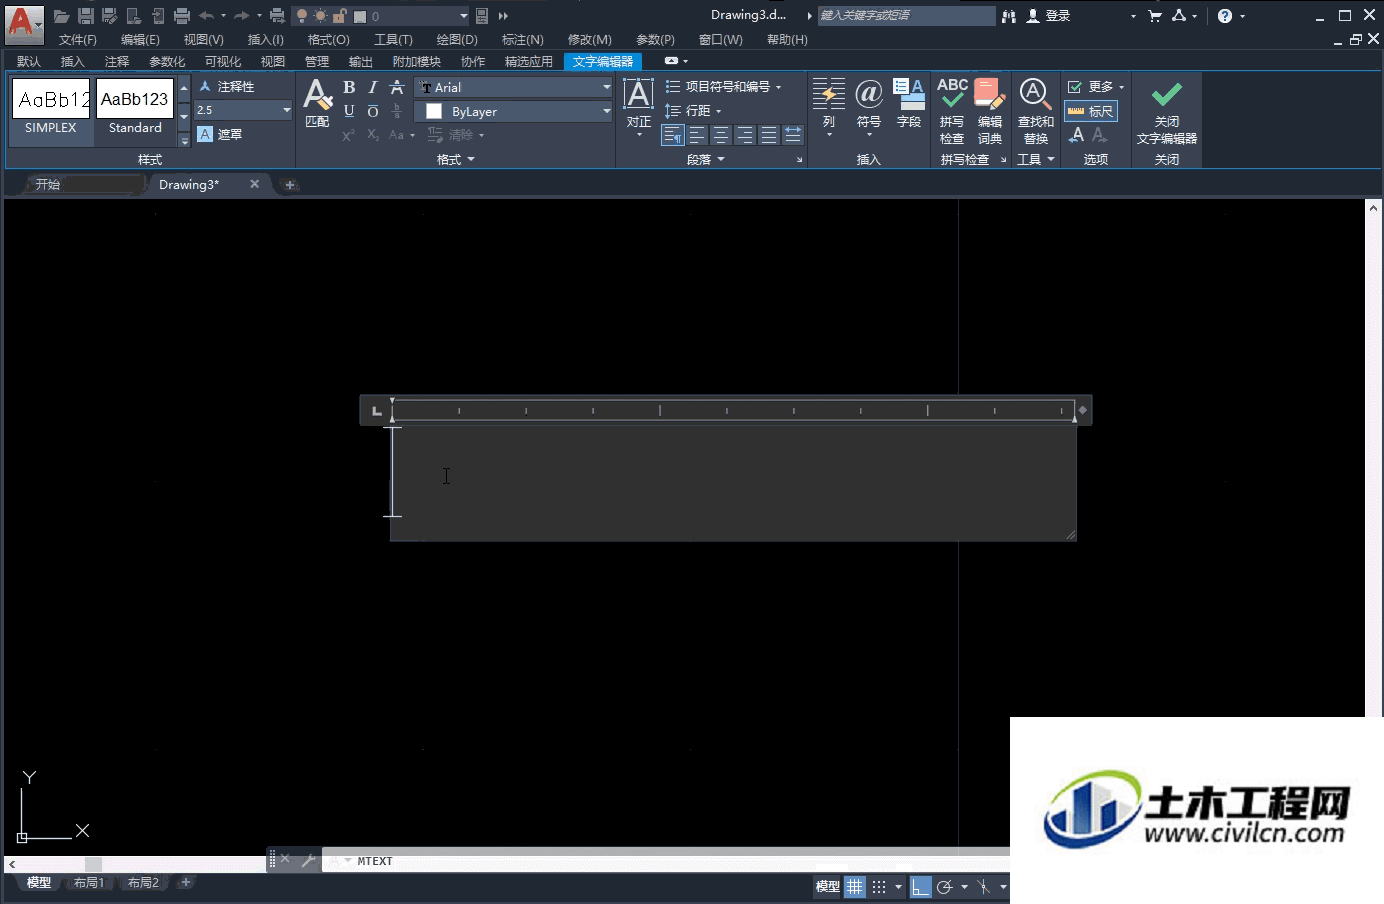
Task: Toggle the grid display in status bar
Action: pyautogui.click(x=855, y=887)
